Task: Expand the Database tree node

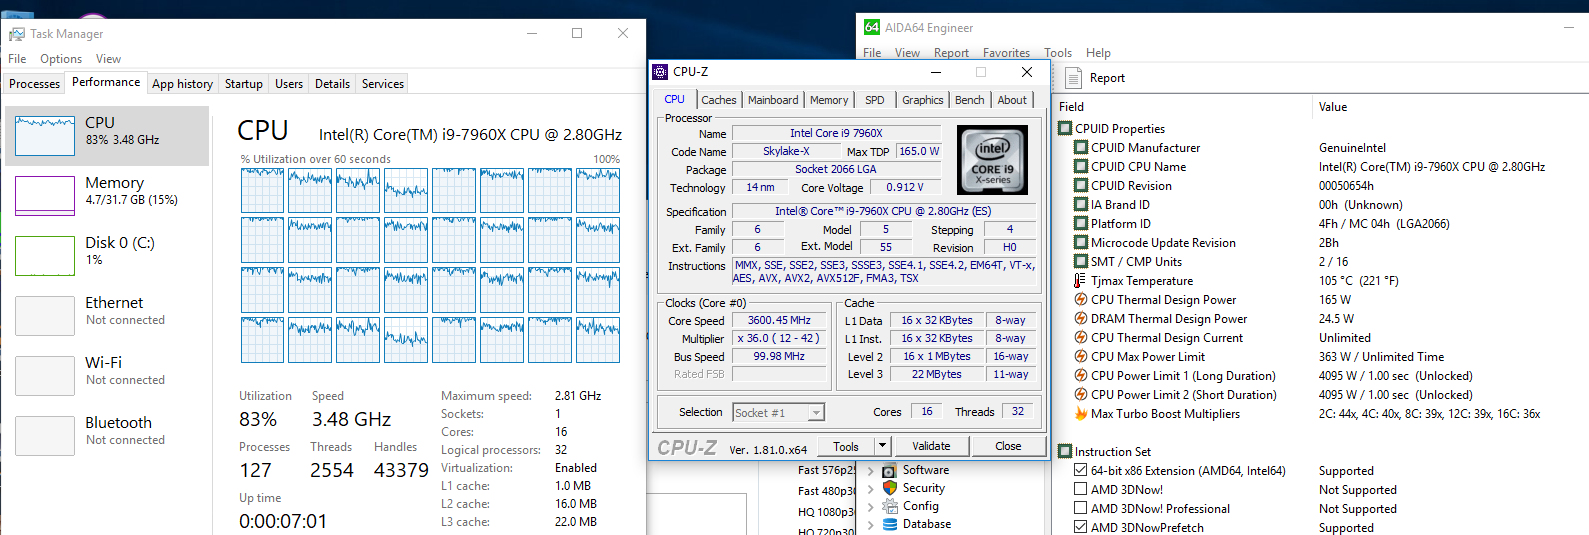Action: (x=871, y=525)
